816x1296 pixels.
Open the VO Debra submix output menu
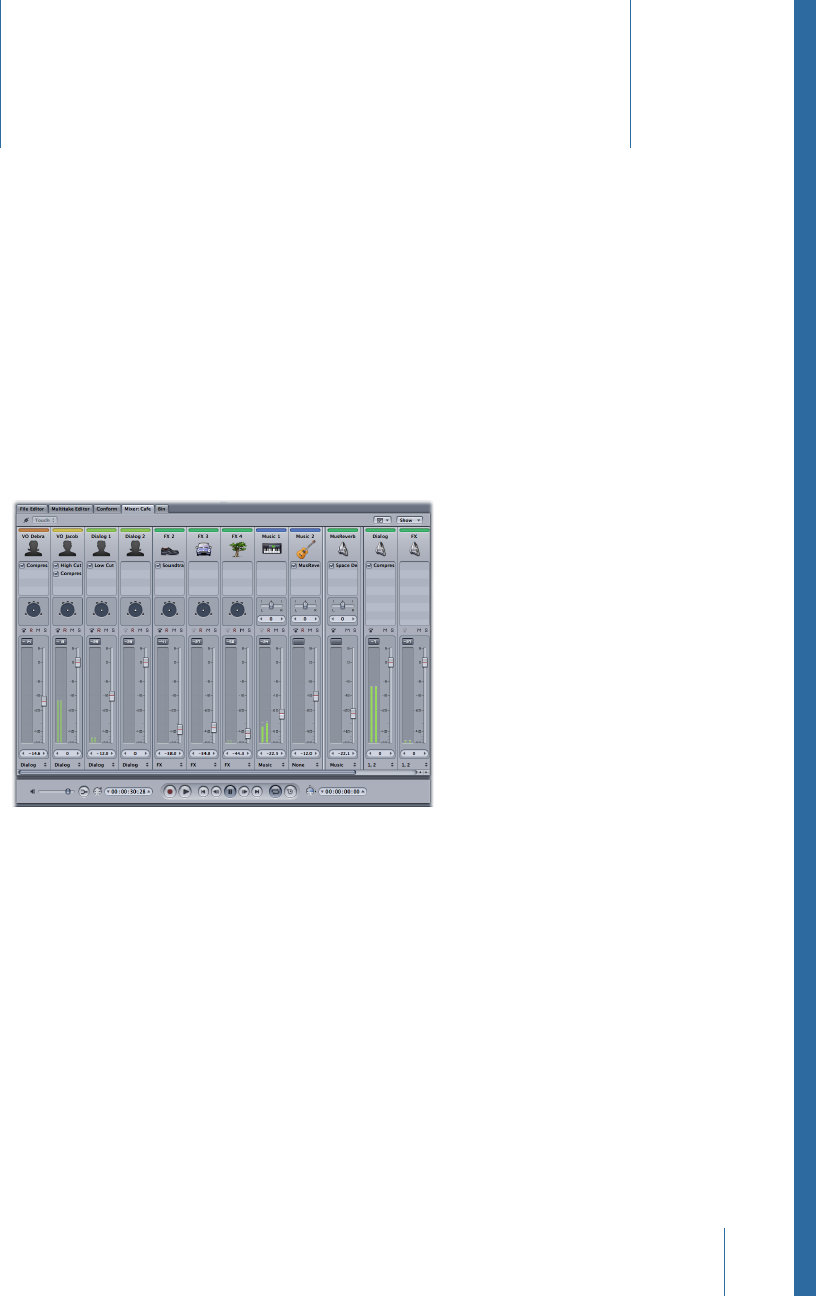pos(34,764)
